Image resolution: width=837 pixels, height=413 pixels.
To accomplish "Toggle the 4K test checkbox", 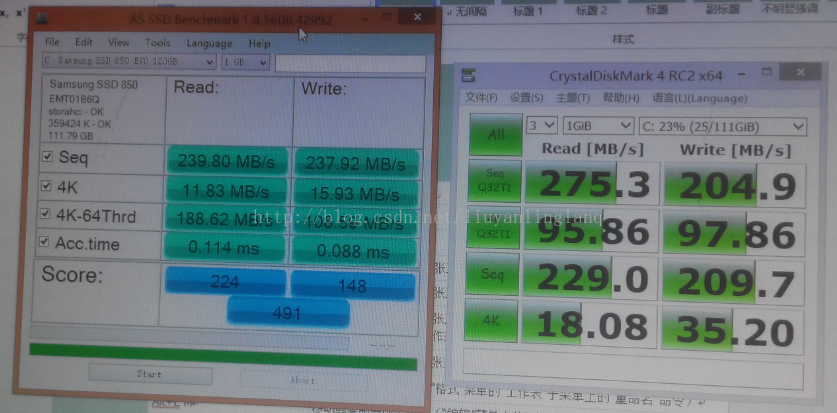I will (46, 186).
